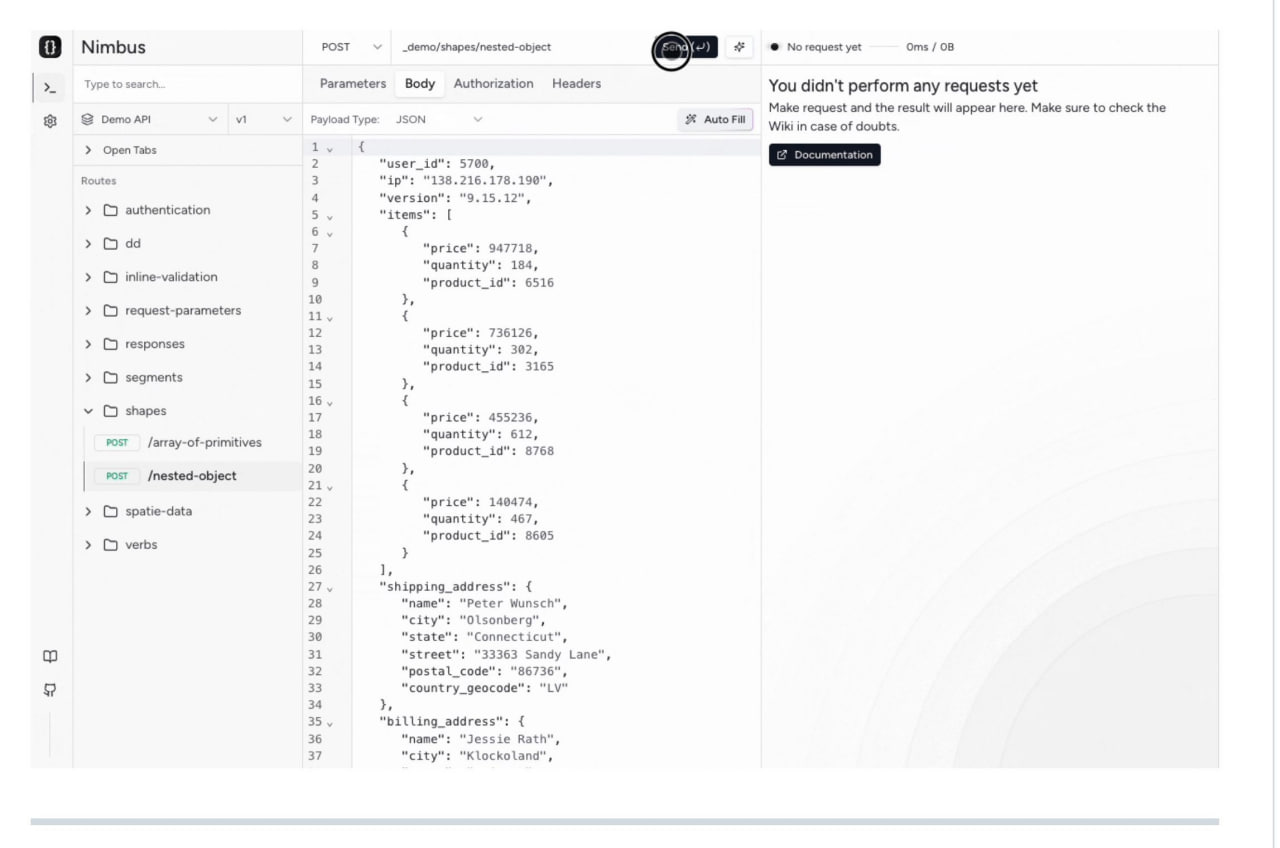
Task: Select the /nested-object route
Action: [192, 476]
